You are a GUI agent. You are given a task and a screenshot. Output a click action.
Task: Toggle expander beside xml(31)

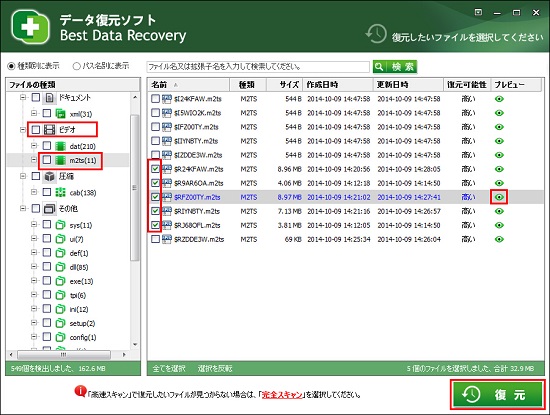[34, 113]
